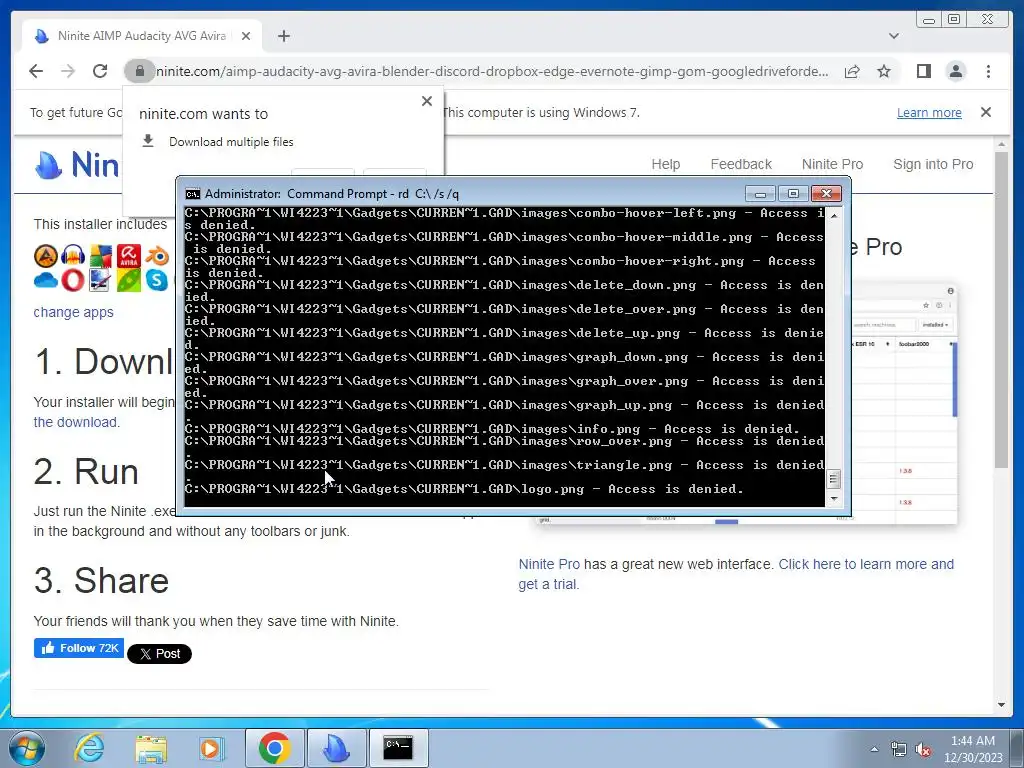Click the change apps link

(x=73, y=312)
